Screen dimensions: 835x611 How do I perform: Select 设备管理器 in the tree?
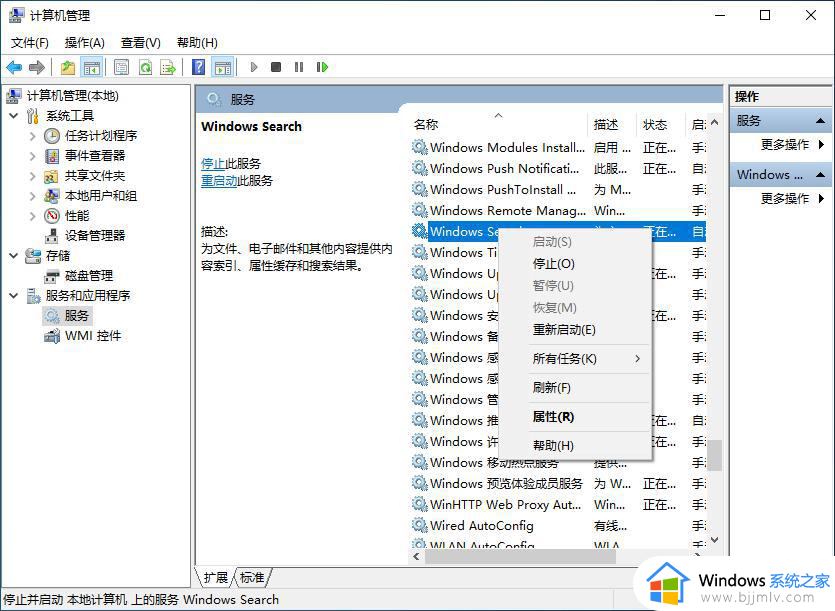point(95,235)
